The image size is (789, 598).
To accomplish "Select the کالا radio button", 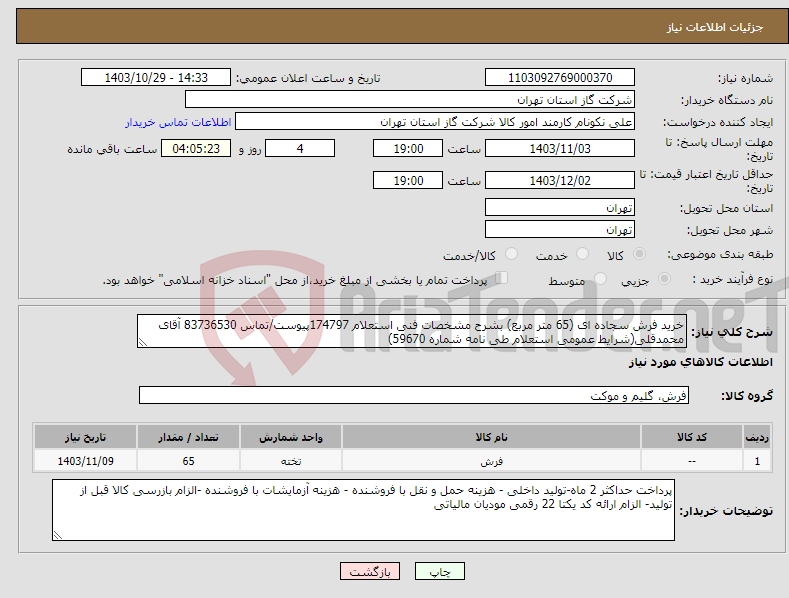I will pos(639,254).
